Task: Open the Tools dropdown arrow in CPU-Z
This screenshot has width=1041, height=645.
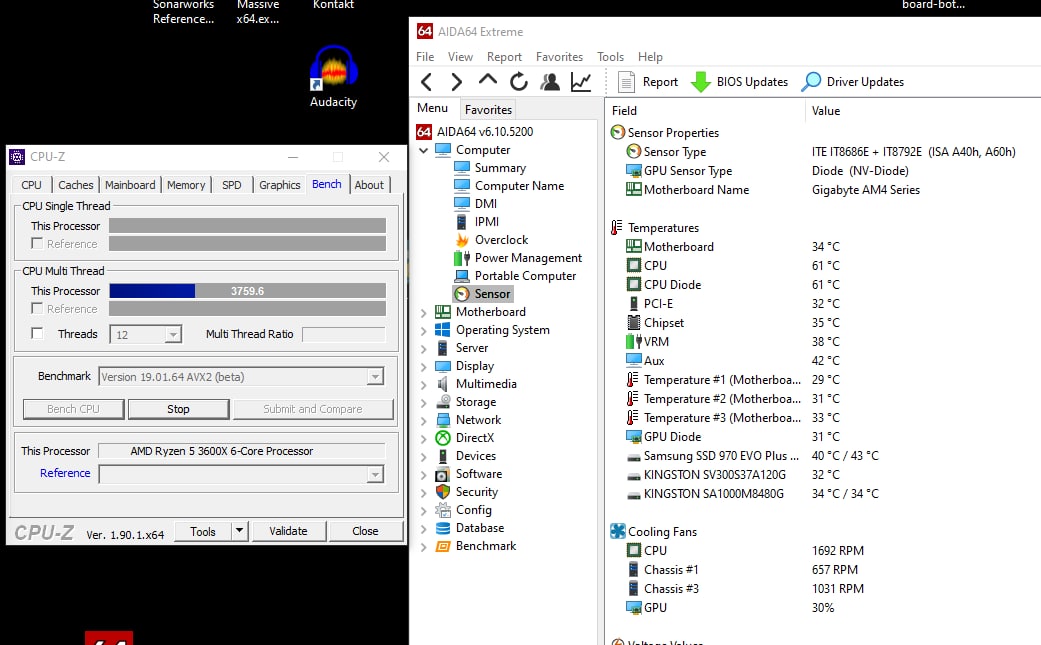Action: pyautogui.click(x=239, y=531)
